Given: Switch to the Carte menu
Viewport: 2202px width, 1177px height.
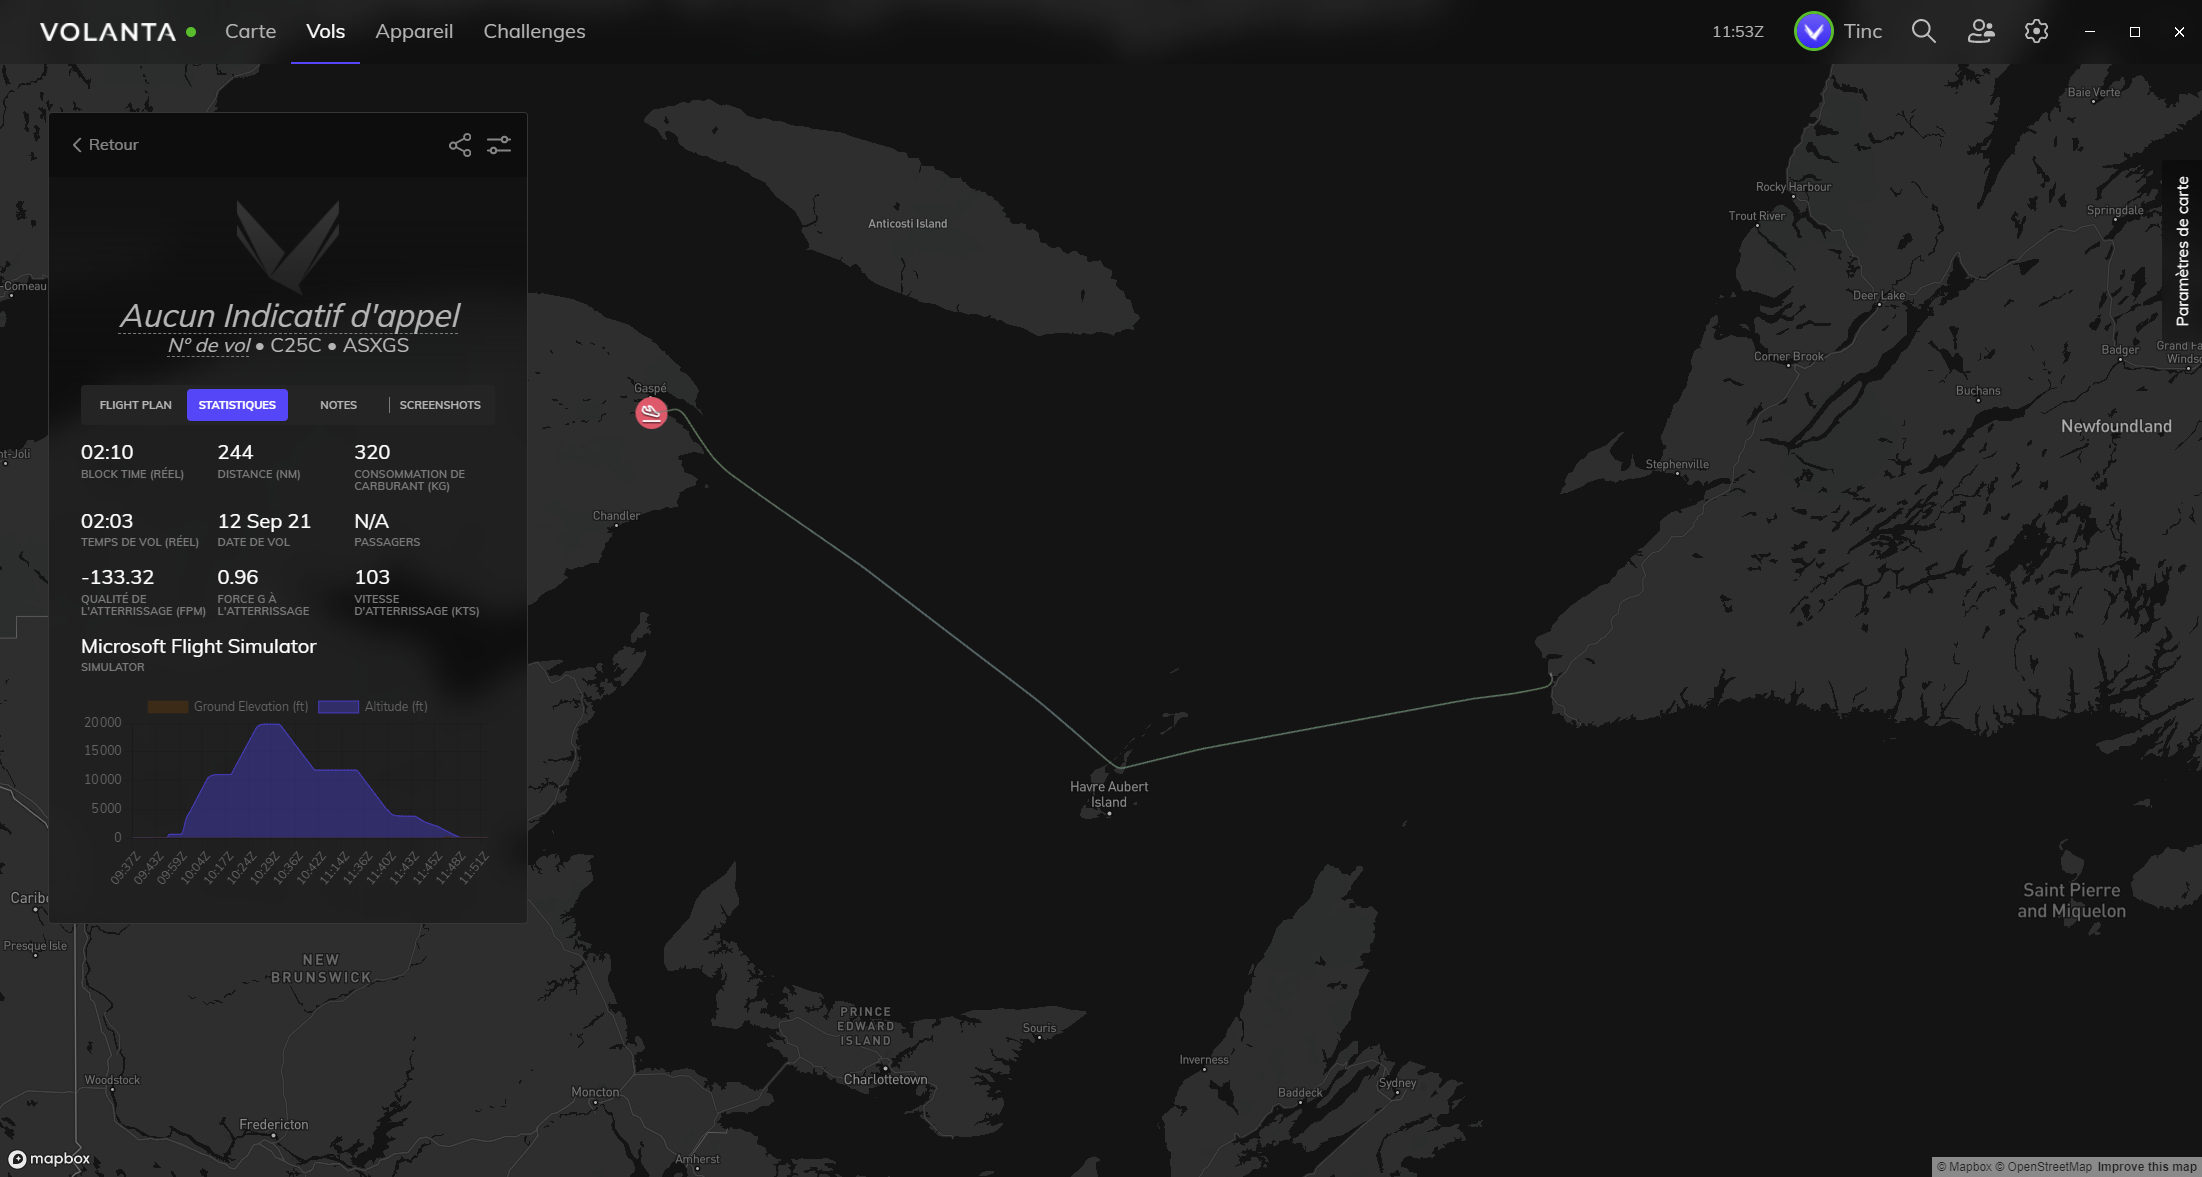Looking at the screenshot, I should pyautogui.click(x=250, y=31).
